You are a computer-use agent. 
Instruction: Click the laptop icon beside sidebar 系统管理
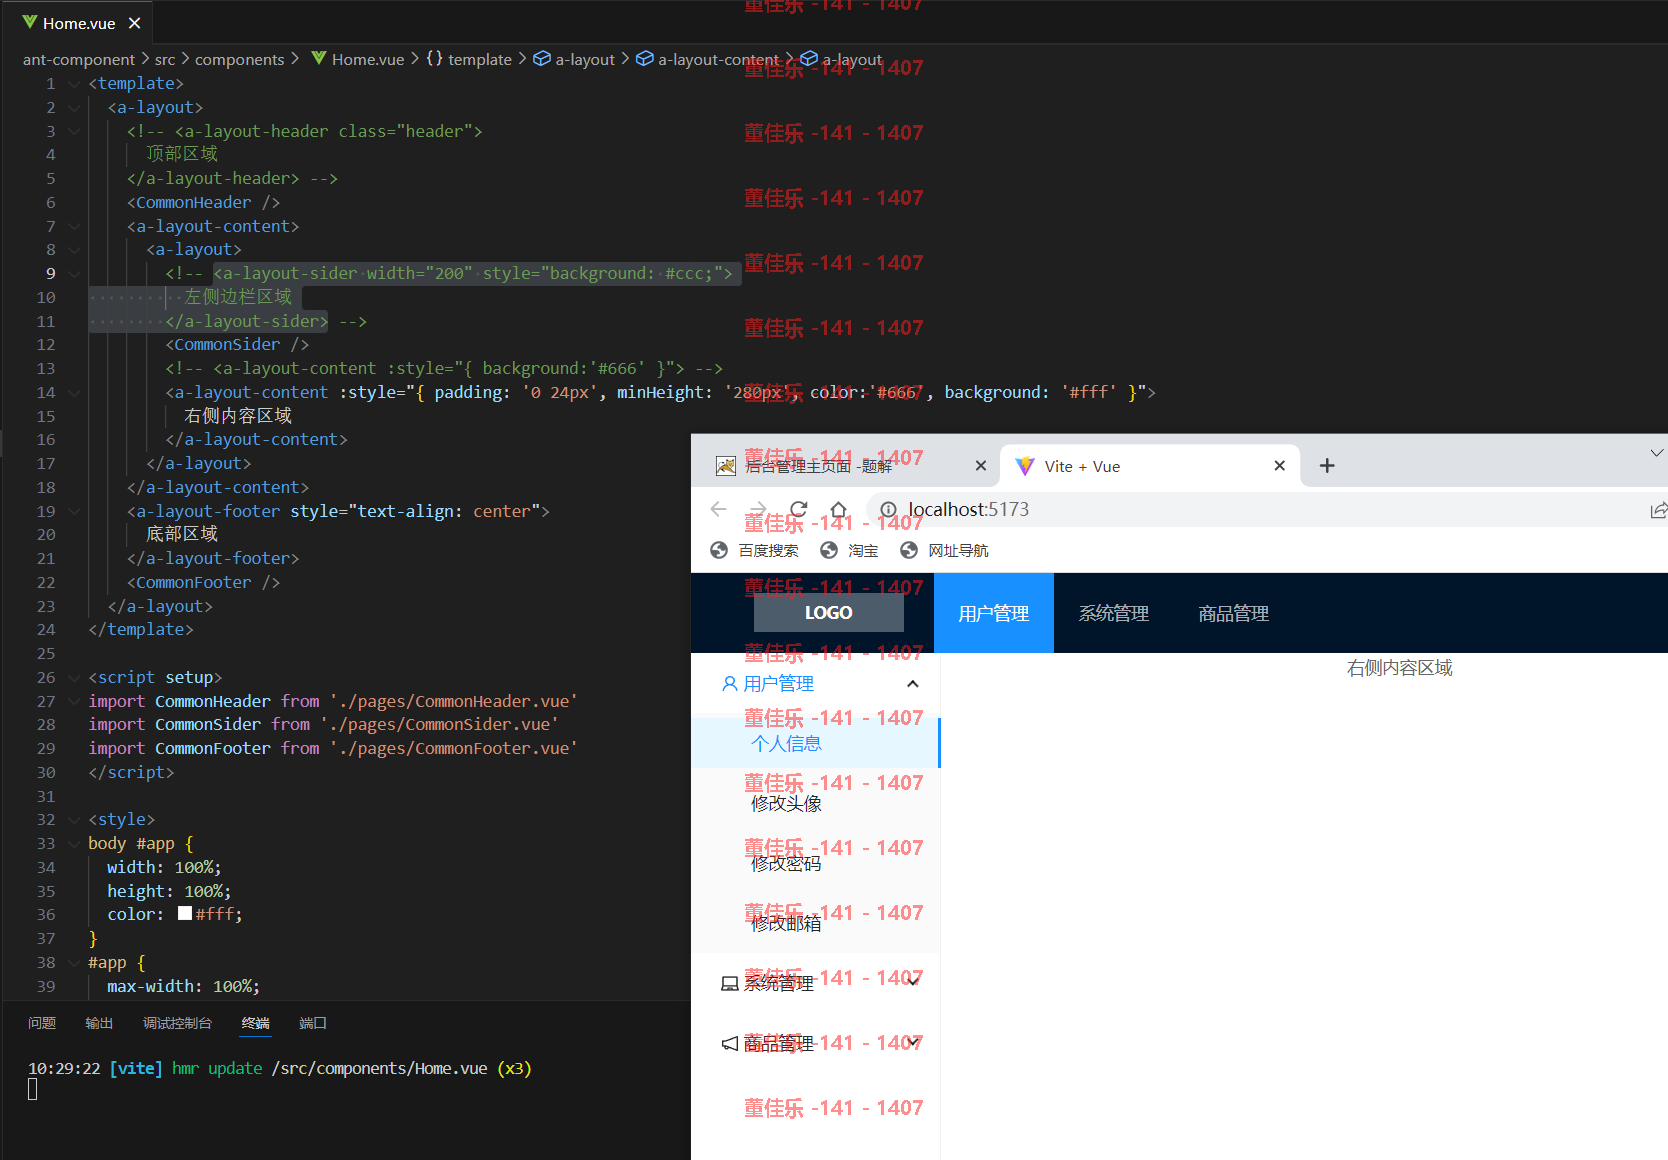[x=730, y=984]
